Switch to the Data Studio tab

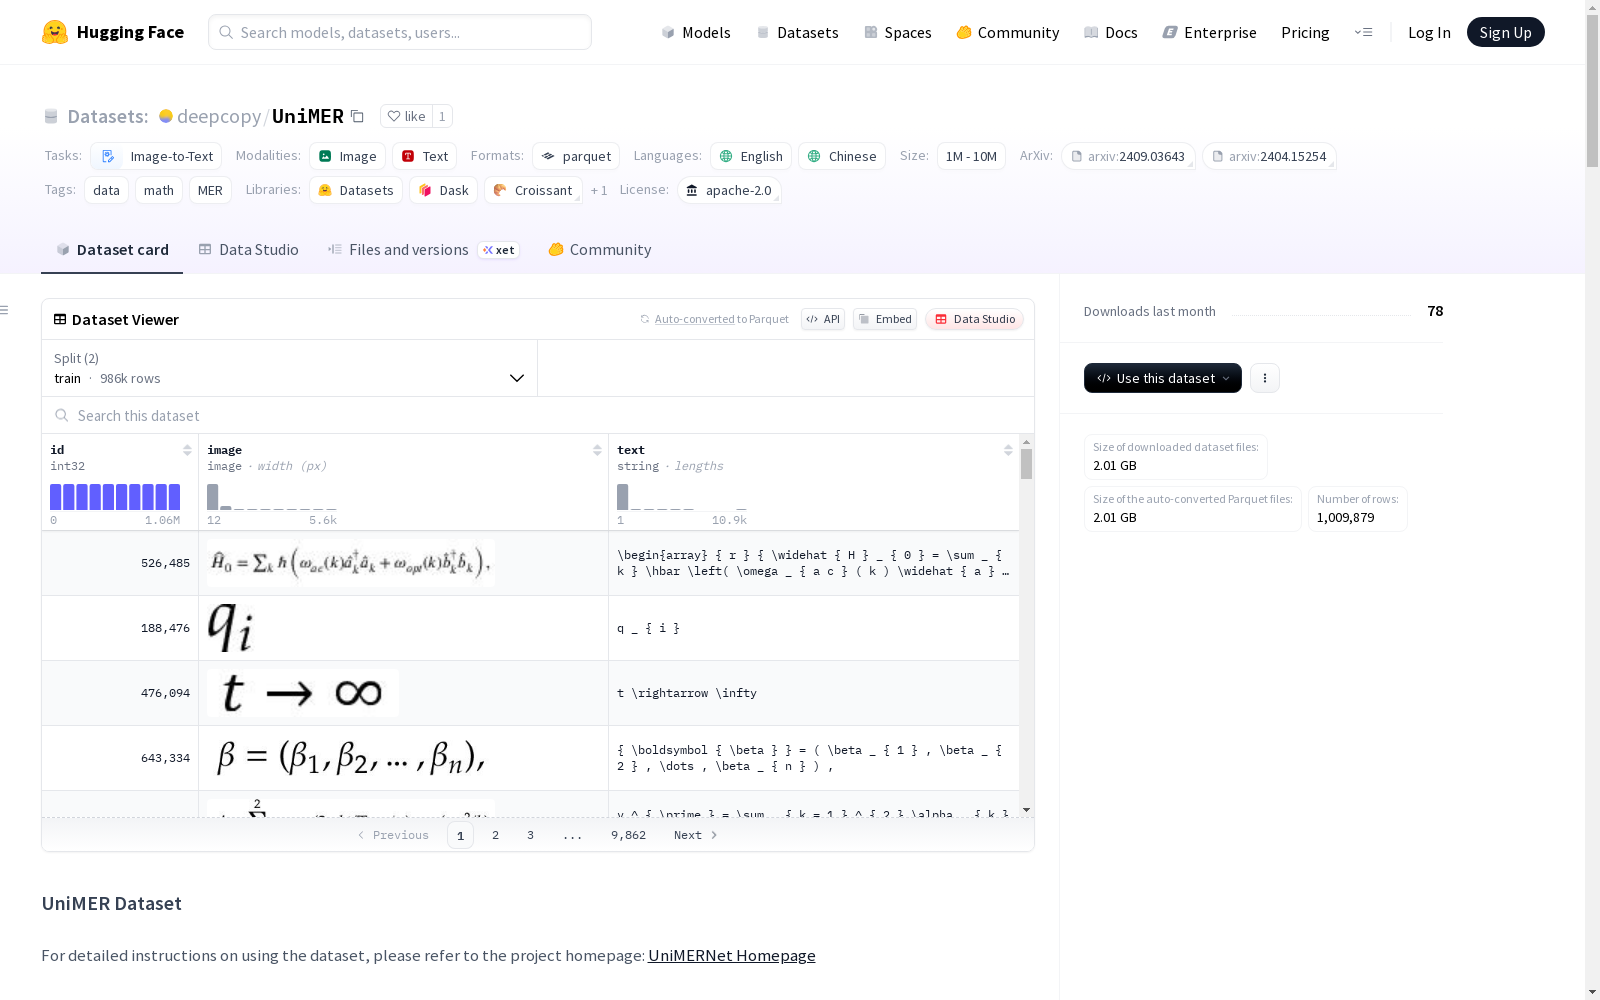coord(248,249)
